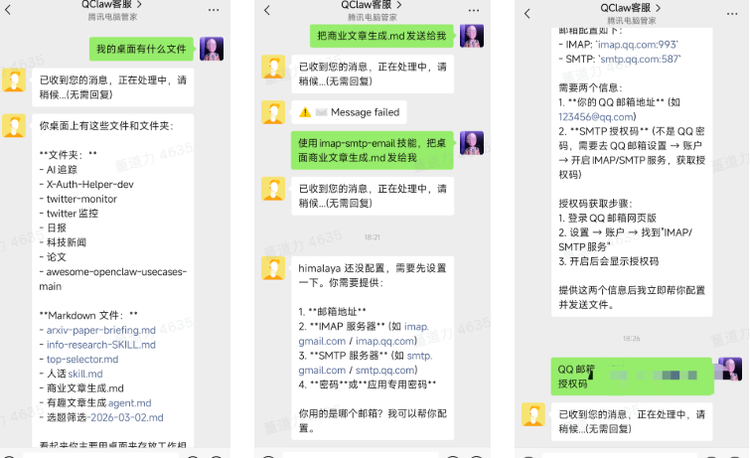Click the warning icon on Message failed

(305, 112)
